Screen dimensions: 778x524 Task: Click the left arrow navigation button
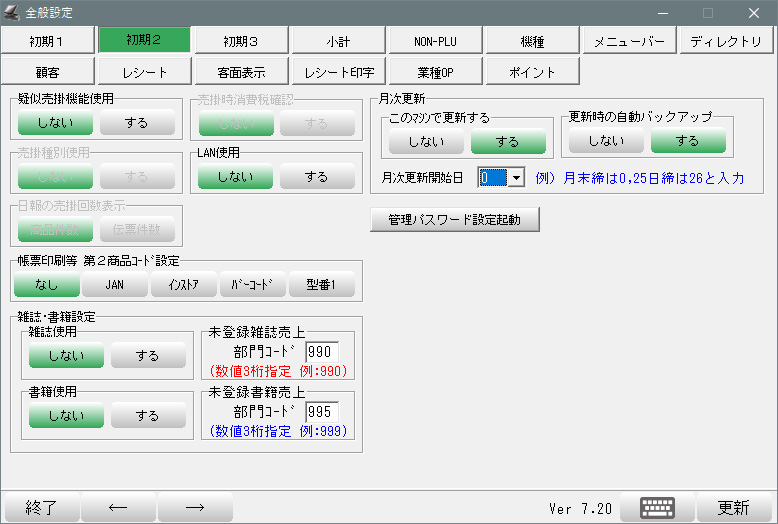pyautogui.click(x=118, y=507)
